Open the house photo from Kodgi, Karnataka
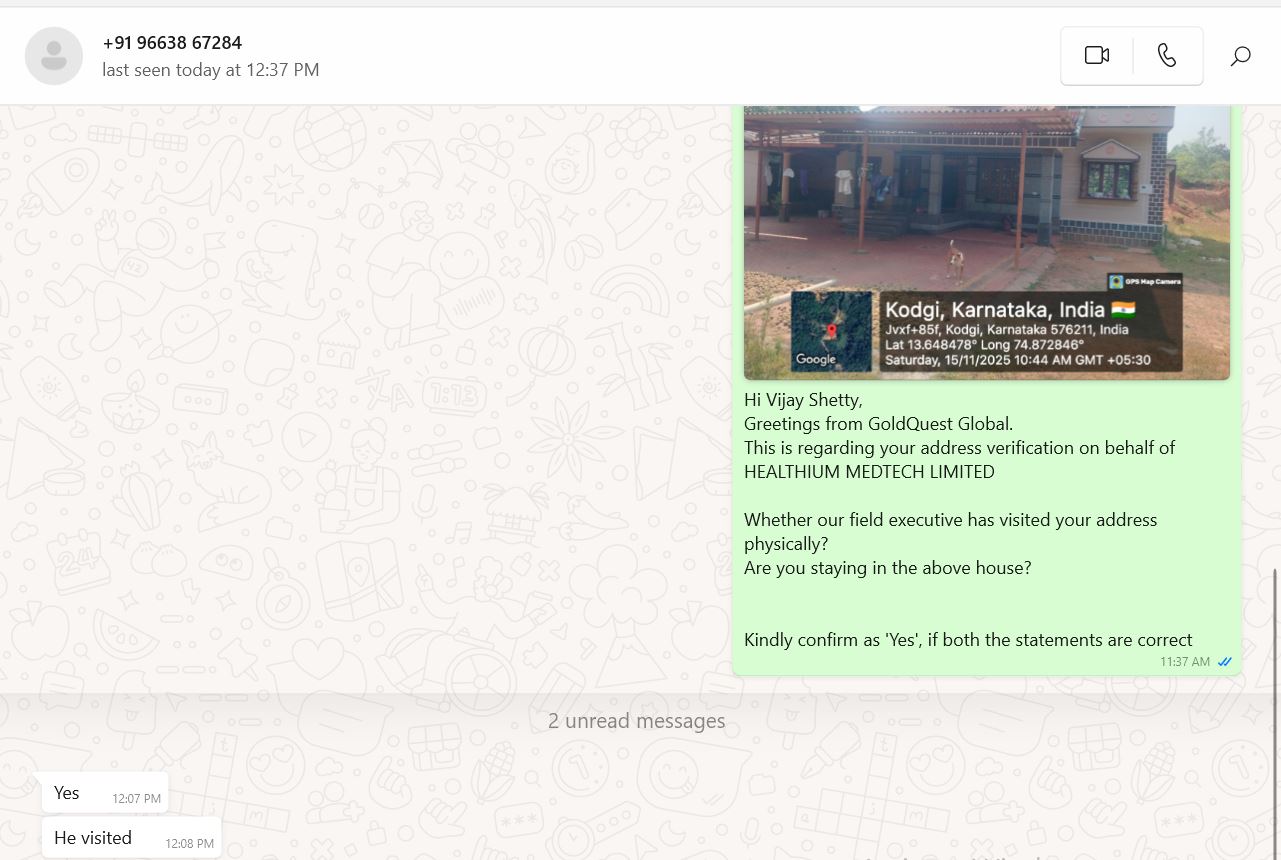Screen dimensions: 1281x860 pyautogui.click(x=987, y=242)
